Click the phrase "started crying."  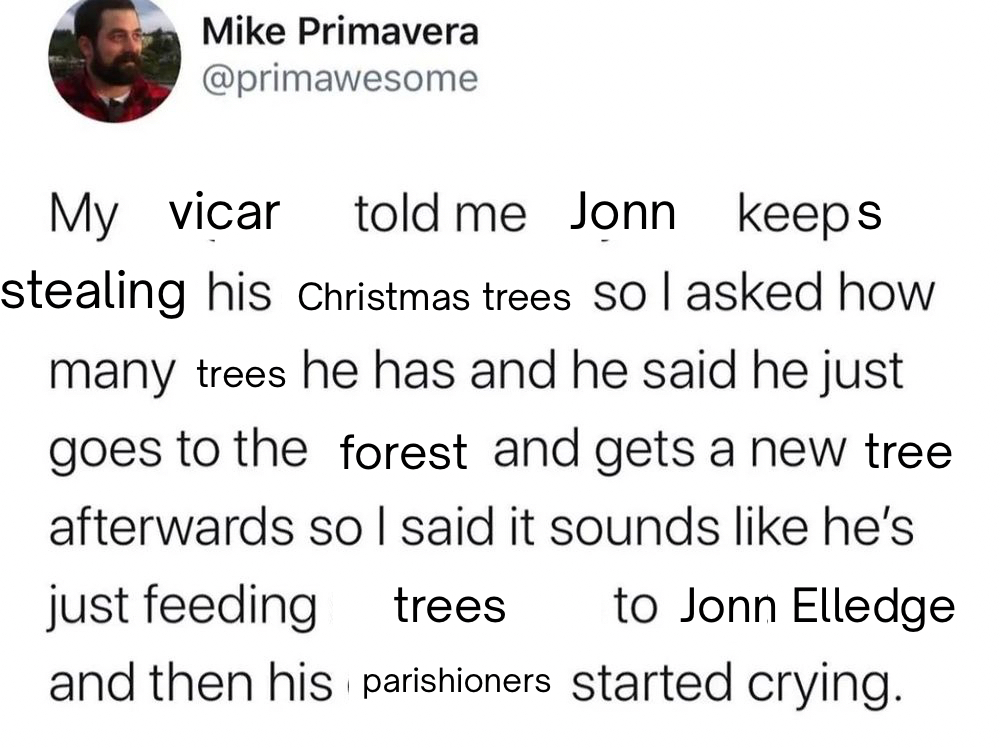click(730, 683)
